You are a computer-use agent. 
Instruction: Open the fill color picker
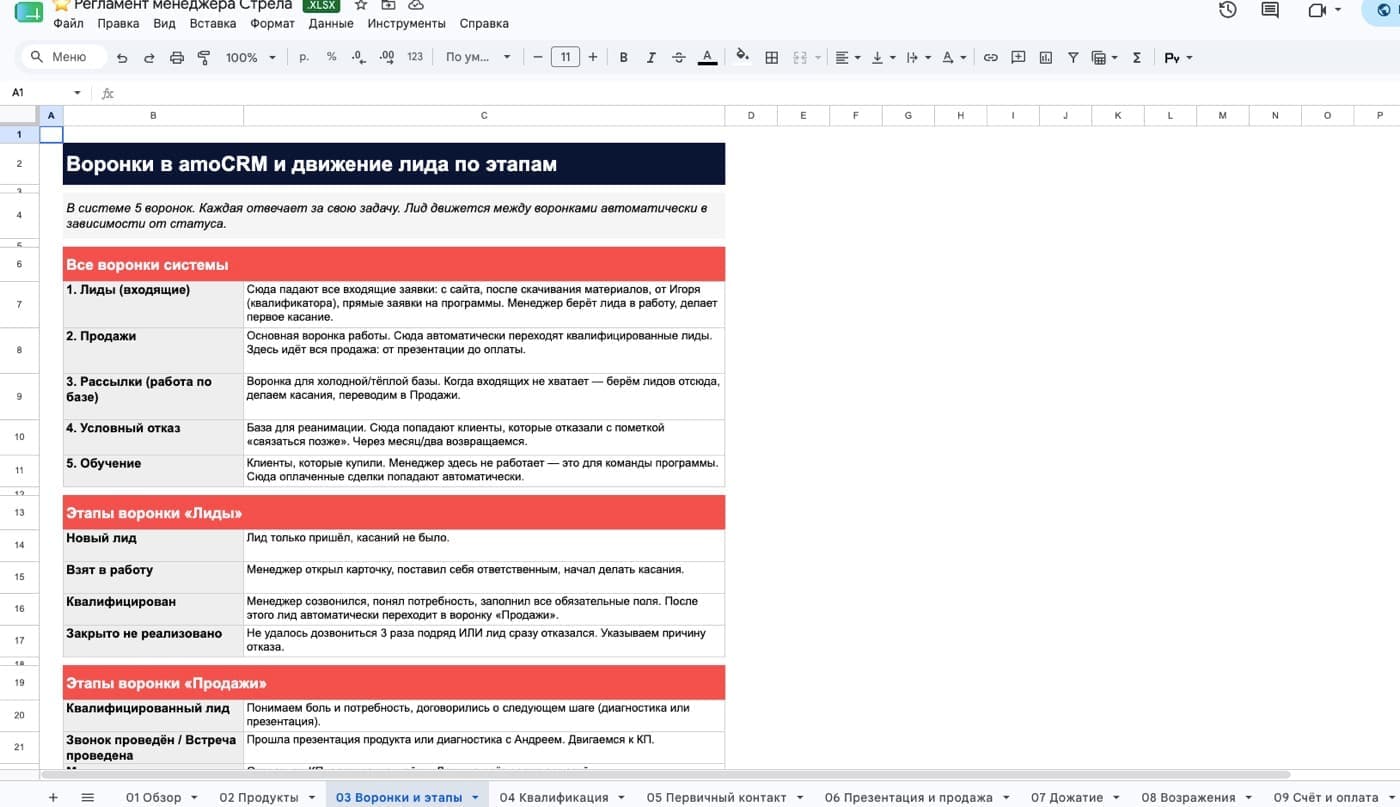(742, 57)
